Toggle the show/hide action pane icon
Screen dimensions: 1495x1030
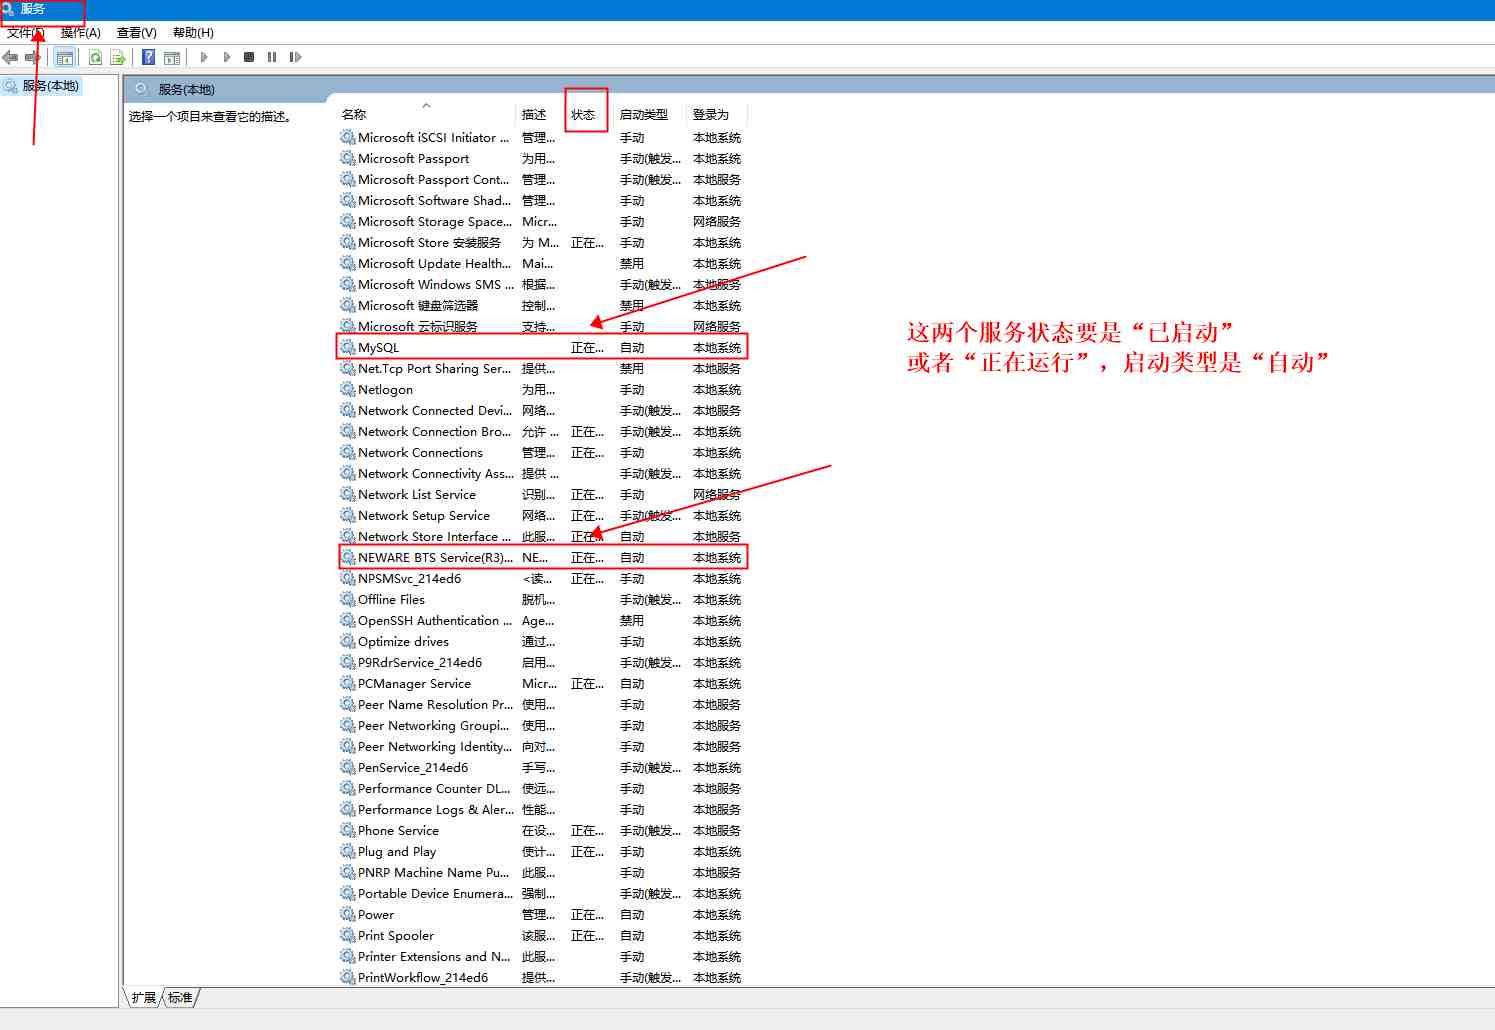coord(172,57)
